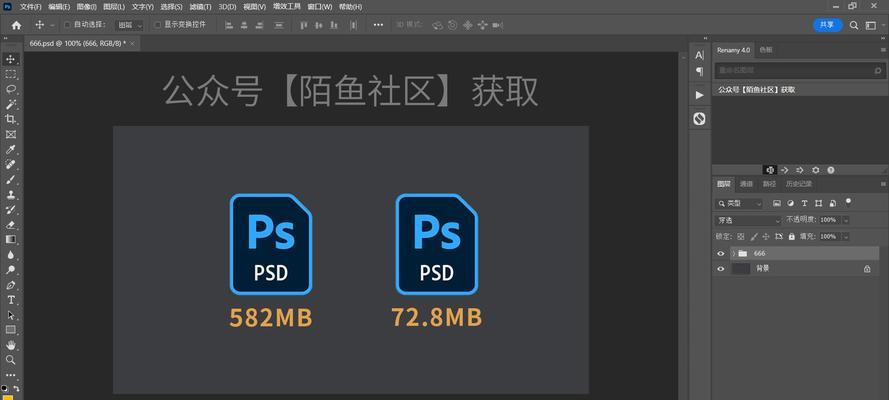889x400 pixels.
Task: Select the Zoom tool in the toolbox
Action: coord(11,360)
